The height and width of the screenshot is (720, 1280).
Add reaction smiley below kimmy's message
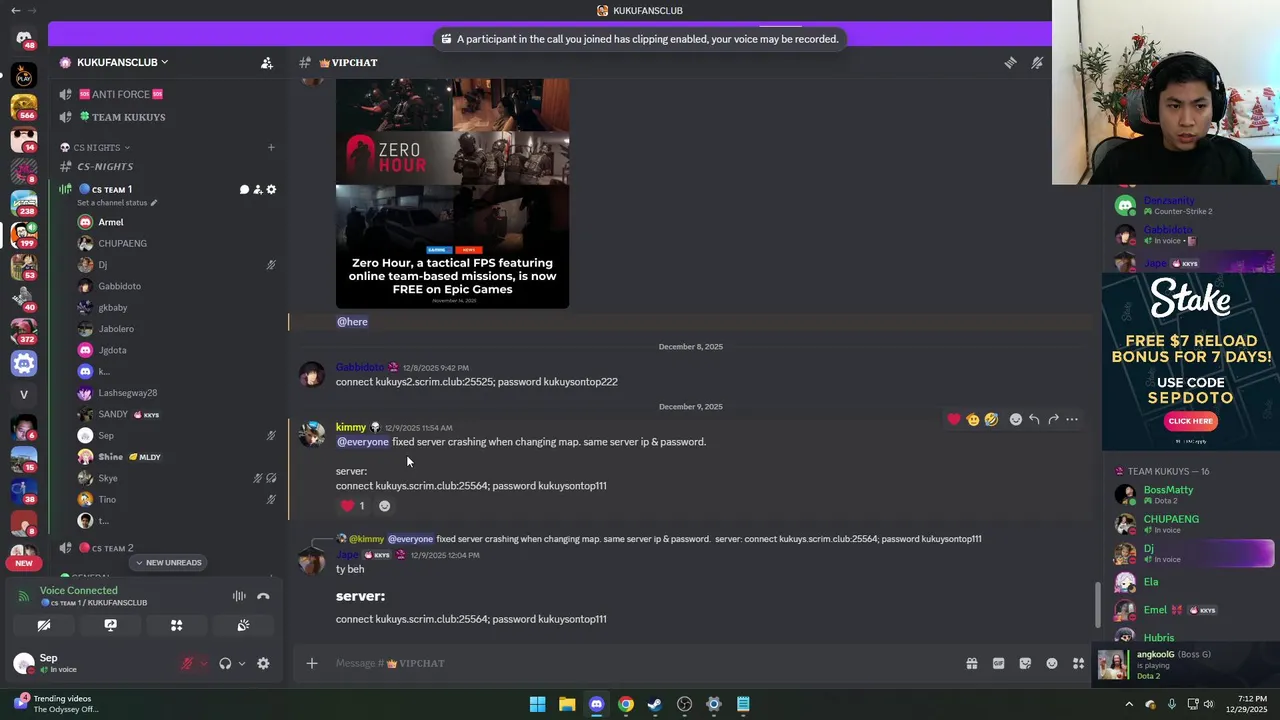[x=384, y=506]
